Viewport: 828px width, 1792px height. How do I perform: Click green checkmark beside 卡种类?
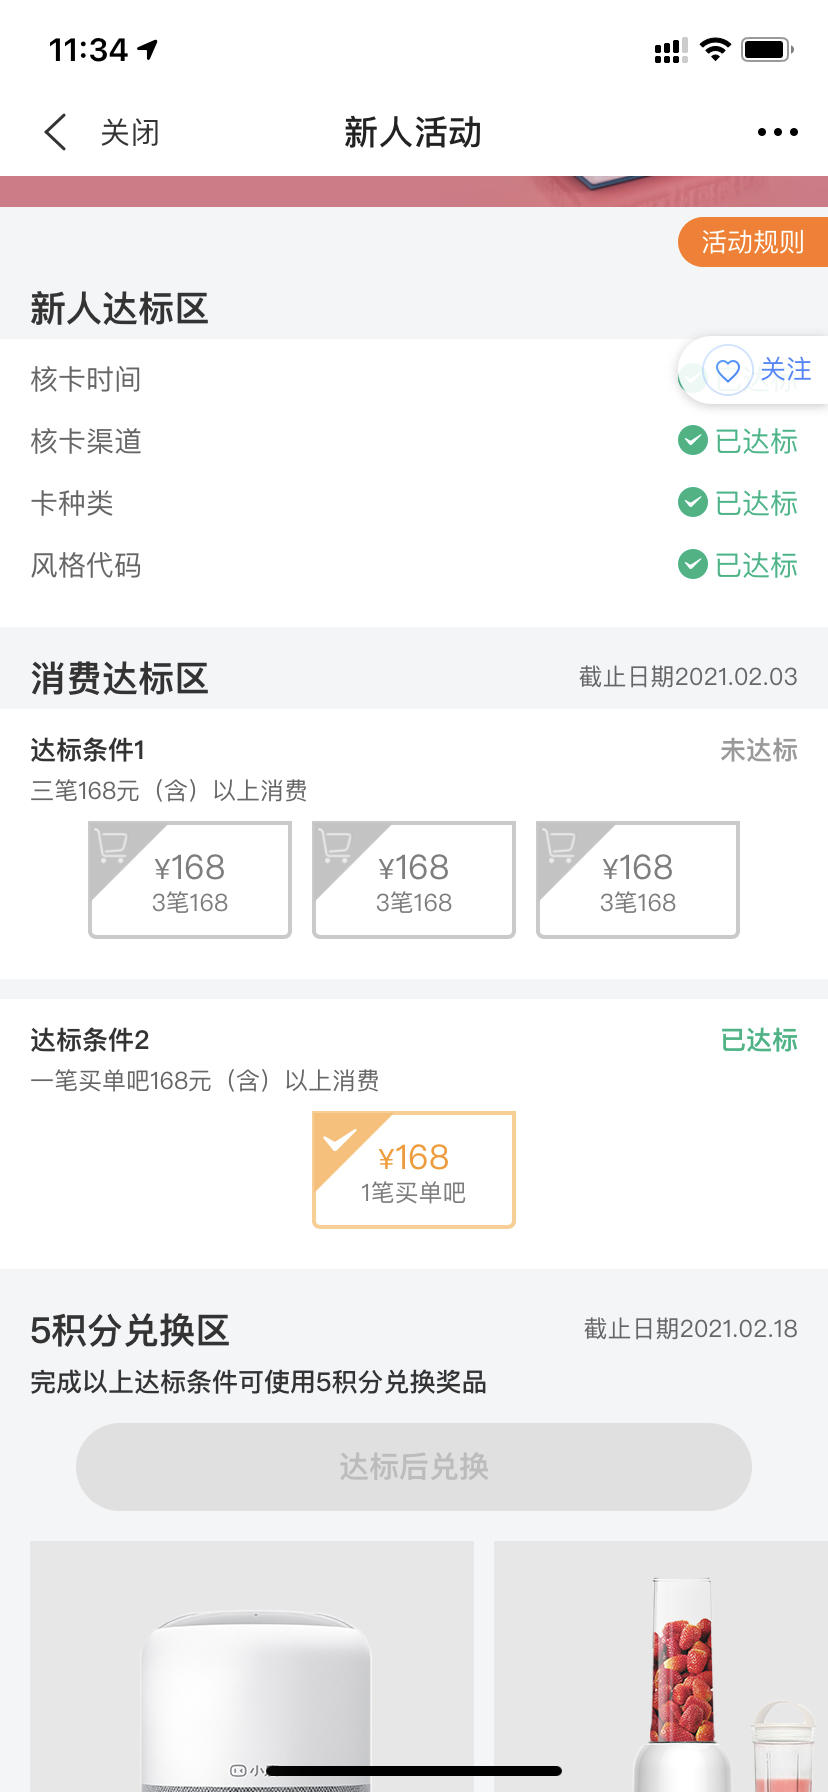(692, 502)
